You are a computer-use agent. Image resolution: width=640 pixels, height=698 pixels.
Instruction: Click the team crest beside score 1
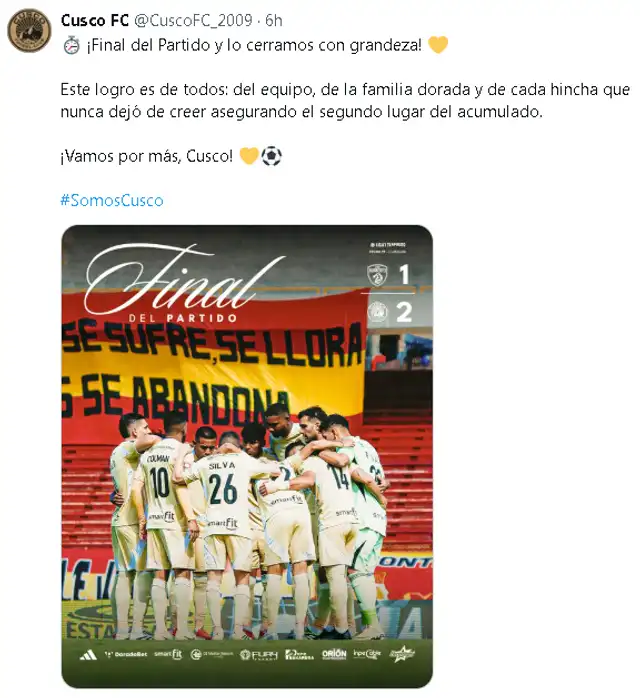[377, 275]
